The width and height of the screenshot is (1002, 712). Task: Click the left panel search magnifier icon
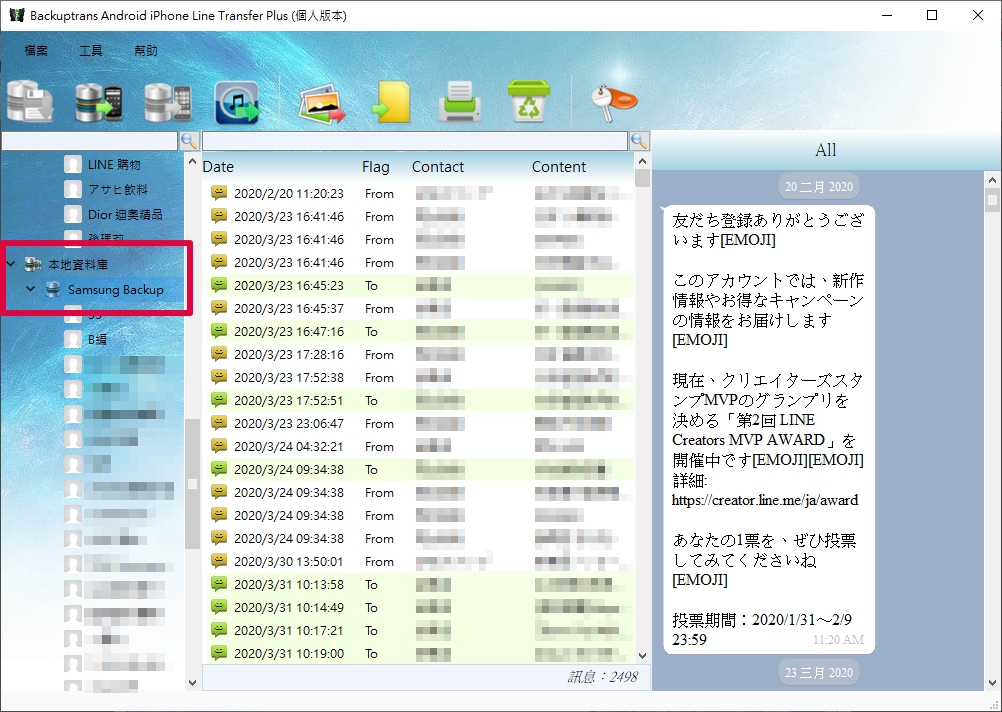pos(189,141)
